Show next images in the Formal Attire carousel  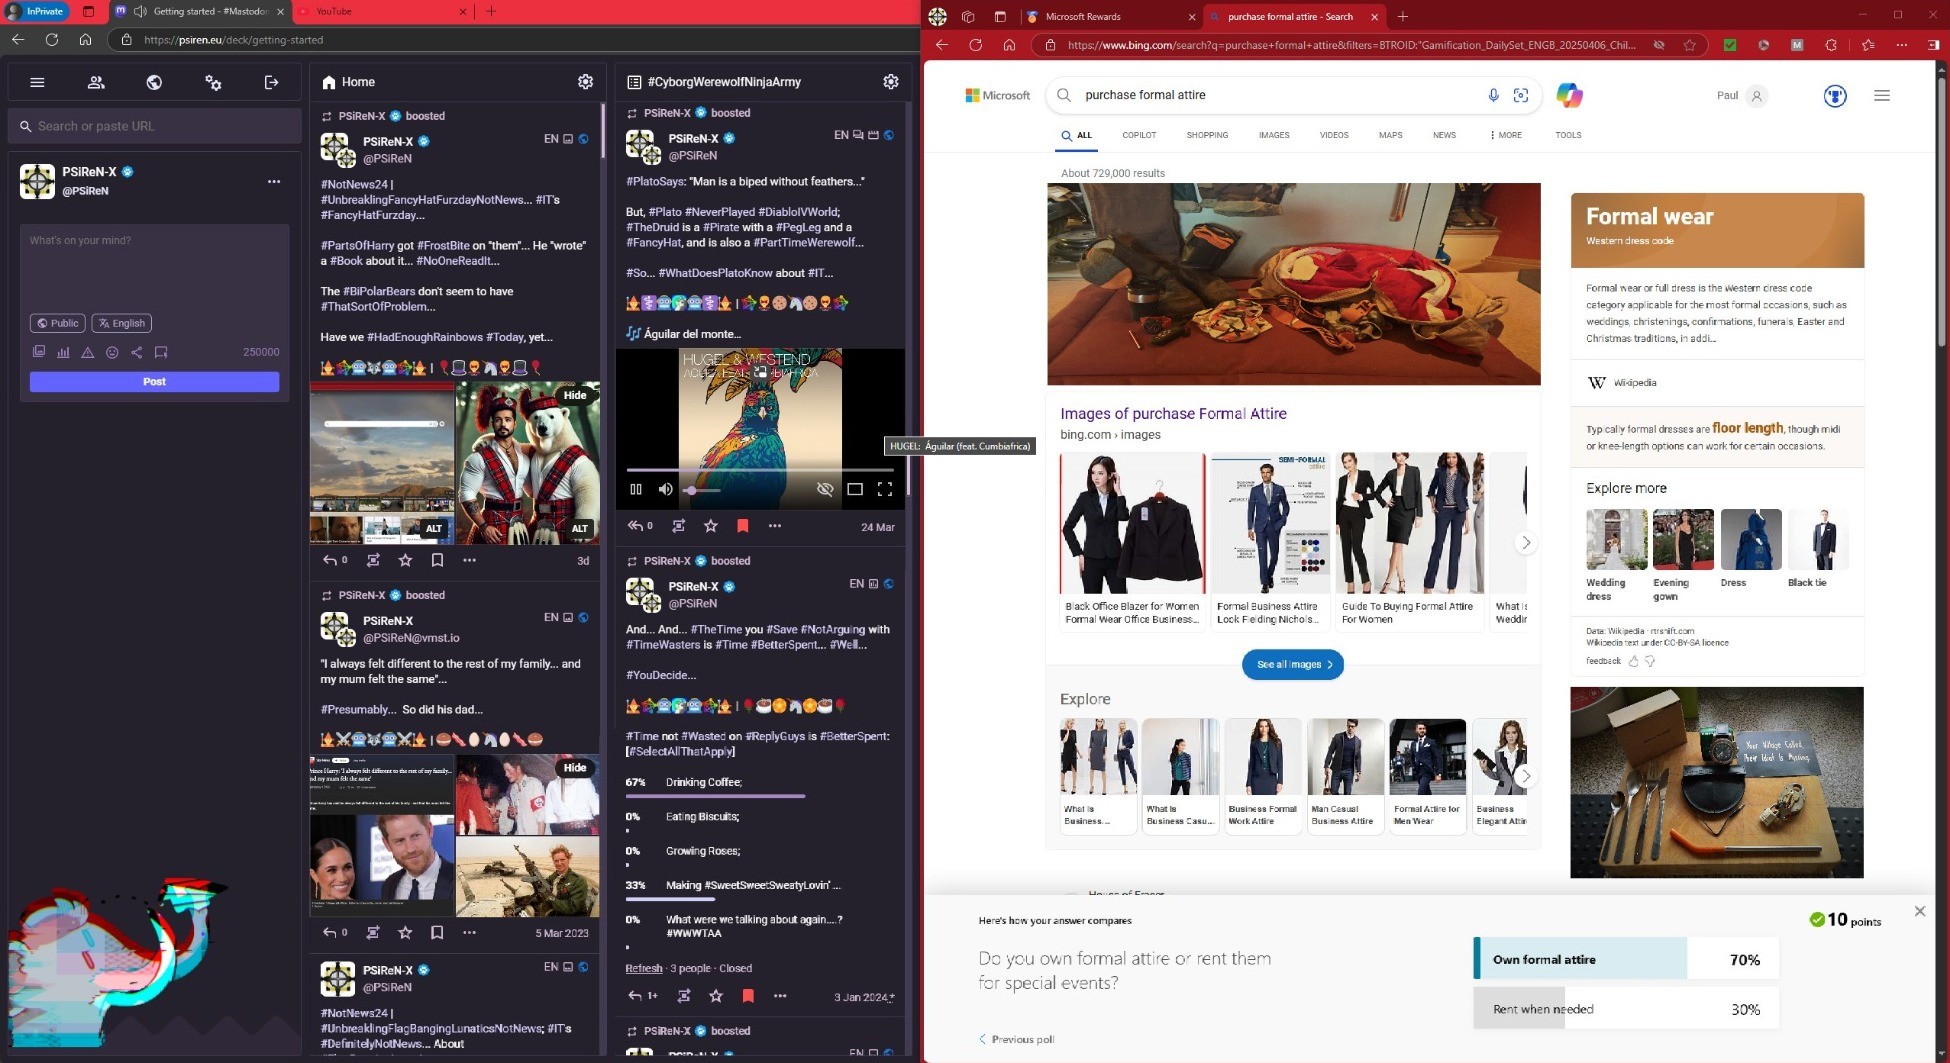(1526, 543)
